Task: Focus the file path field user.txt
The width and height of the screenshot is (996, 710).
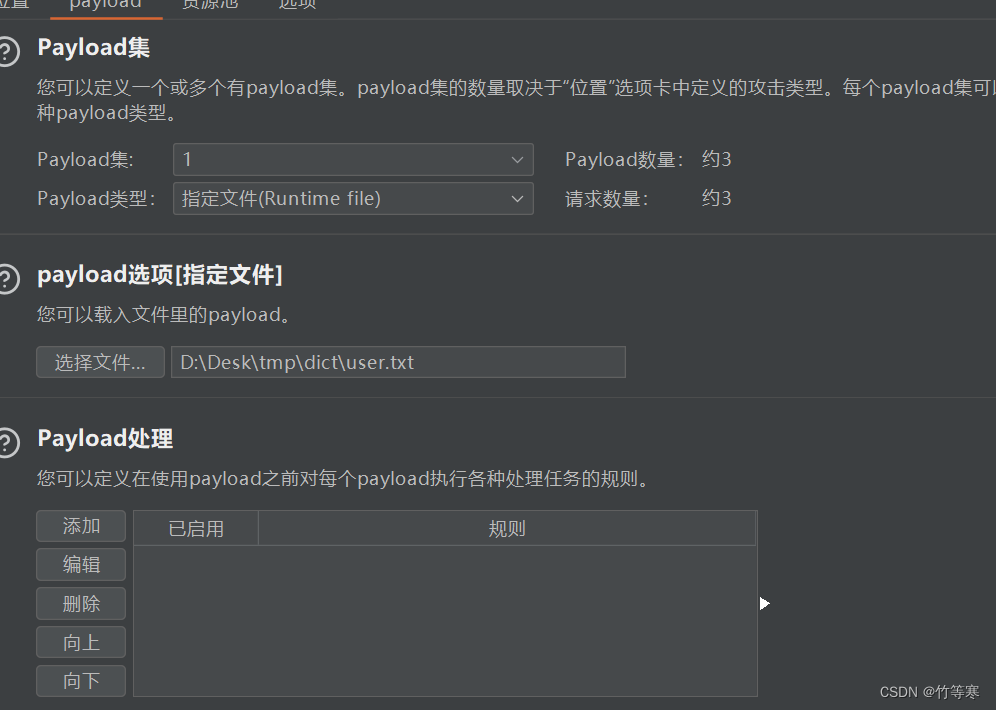Action: click(x=398, y=362)
